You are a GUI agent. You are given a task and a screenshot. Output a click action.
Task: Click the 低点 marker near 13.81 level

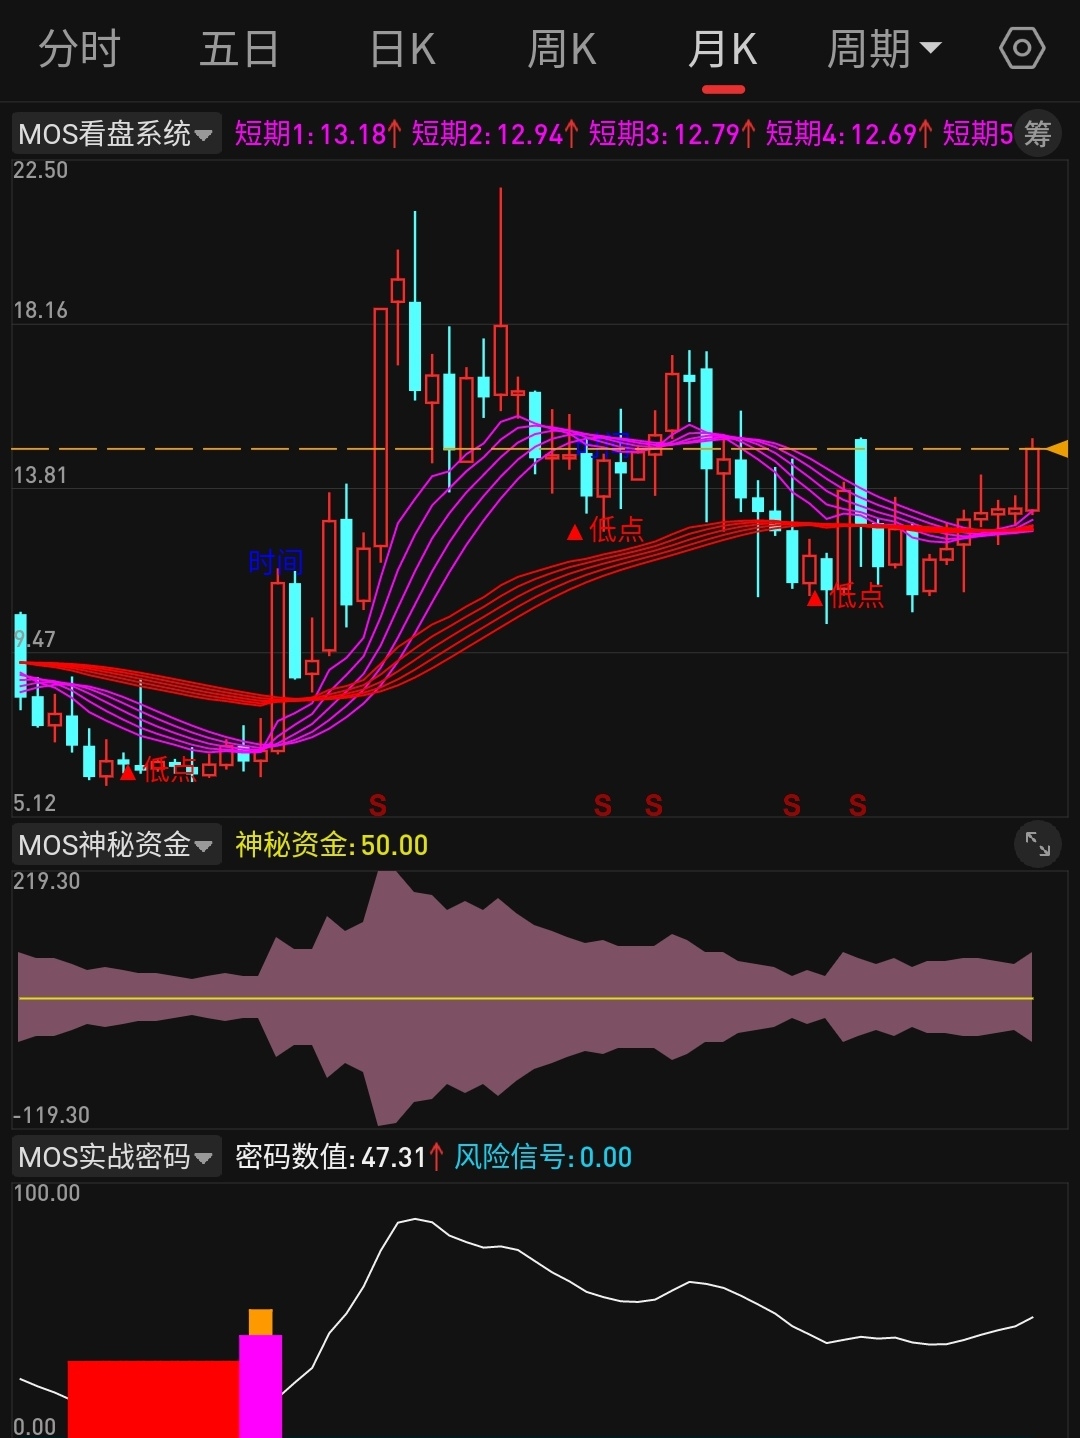605,530
